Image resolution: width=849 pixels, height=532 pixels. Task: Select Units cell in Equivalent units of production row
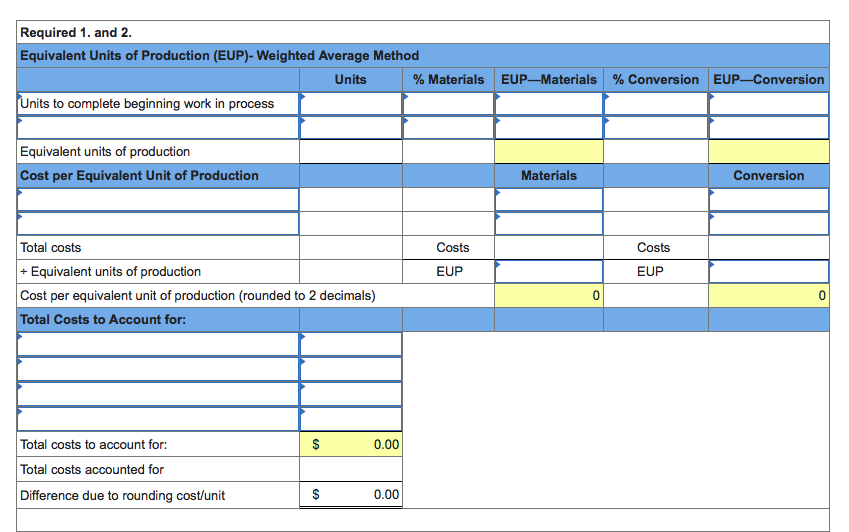click(x=351, y=152)
